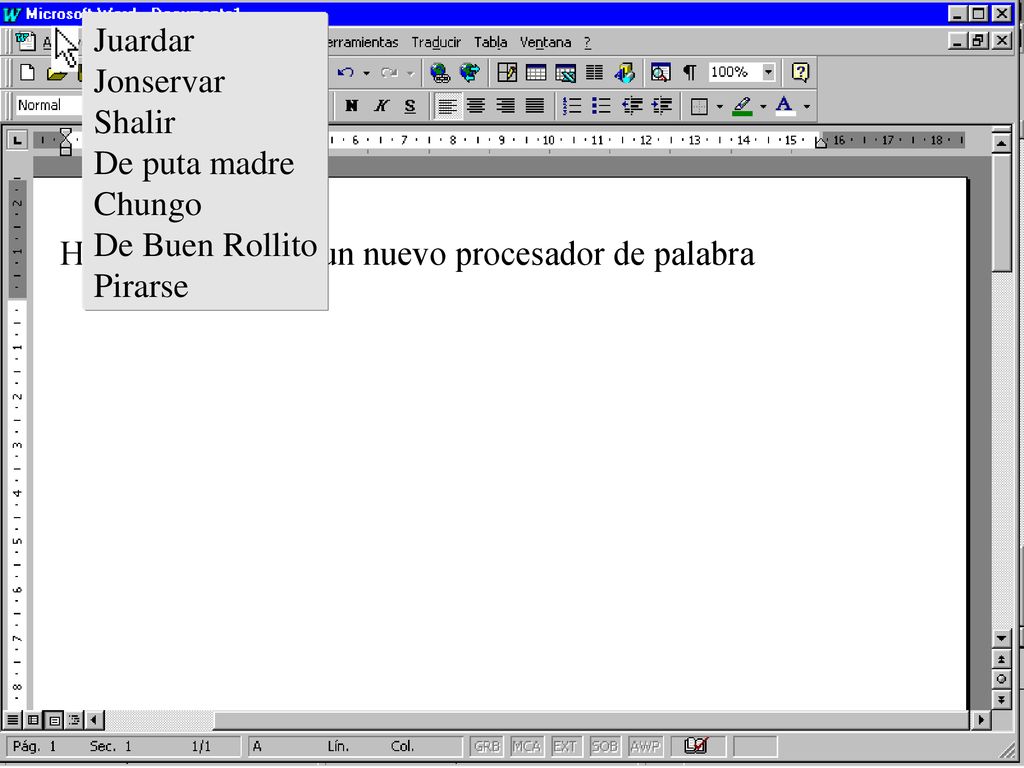Open the 100% zoom dropdown
The width and height of the screenshot is (1024, 768).
(x=769, y=72)
